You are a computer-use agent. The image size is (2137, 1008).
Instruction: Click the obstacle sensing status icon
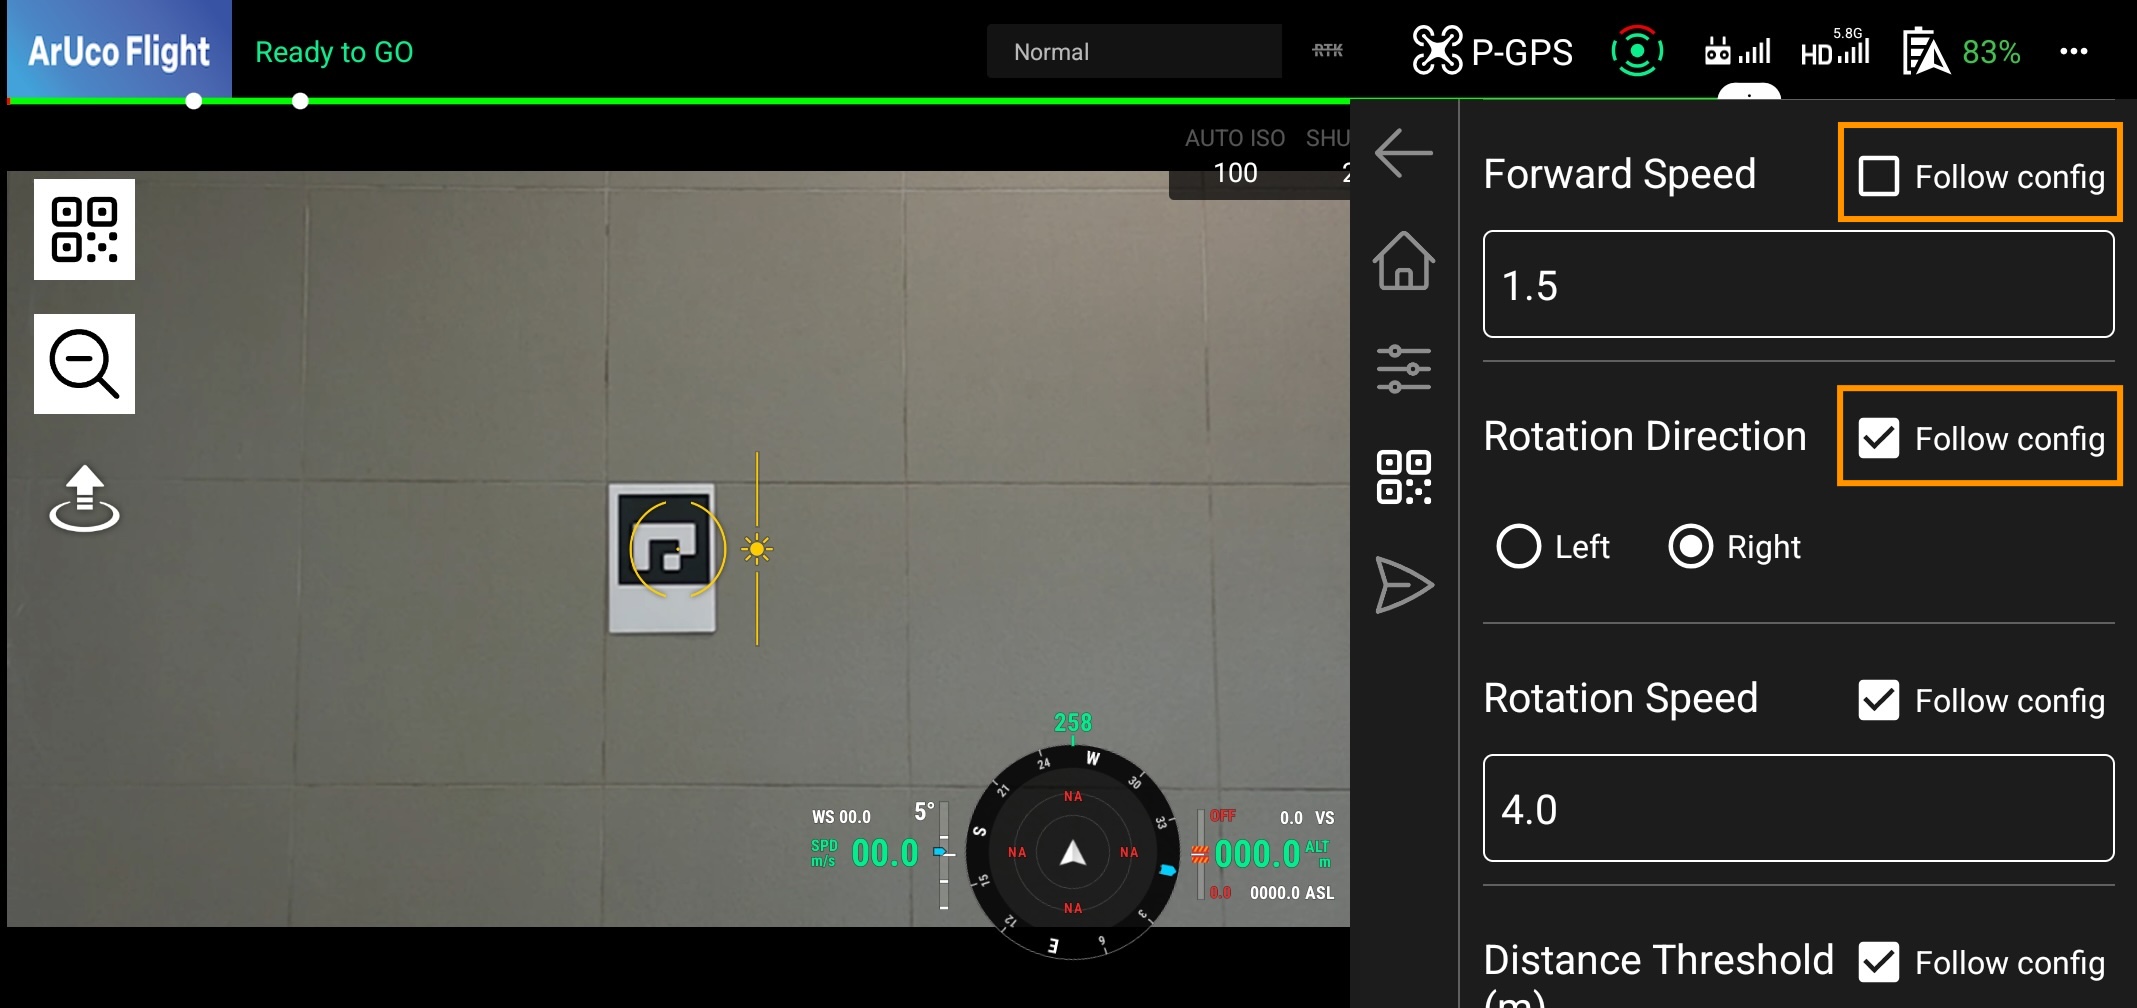coord(1639,49)
